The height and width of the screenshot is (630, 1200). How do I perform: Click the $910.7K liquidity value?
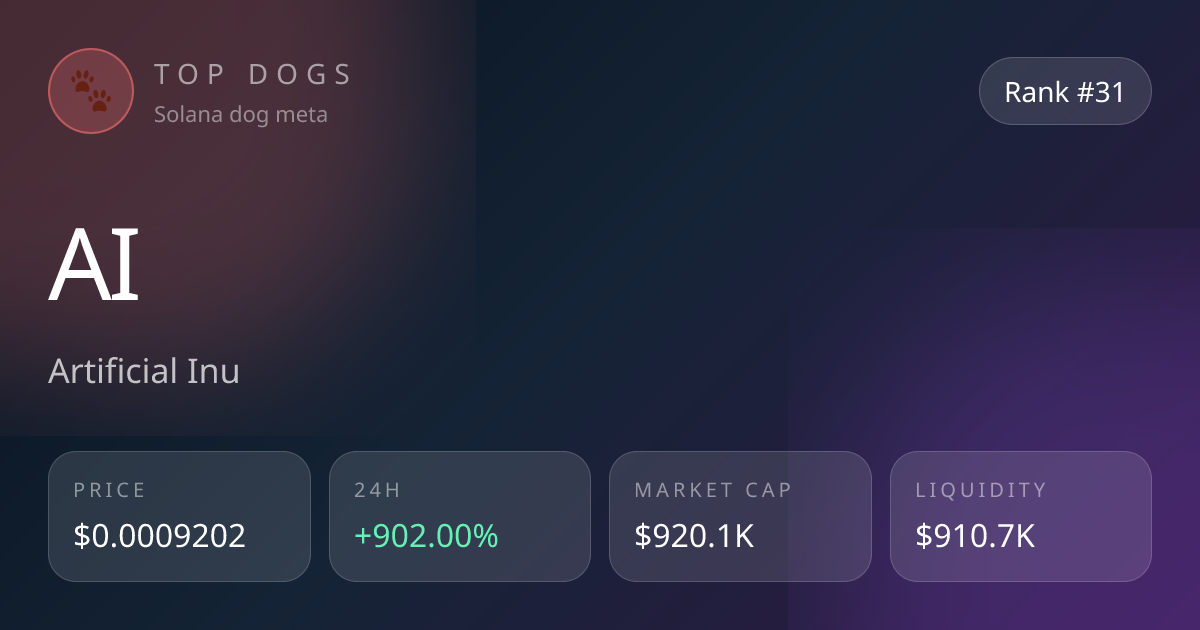975,537
